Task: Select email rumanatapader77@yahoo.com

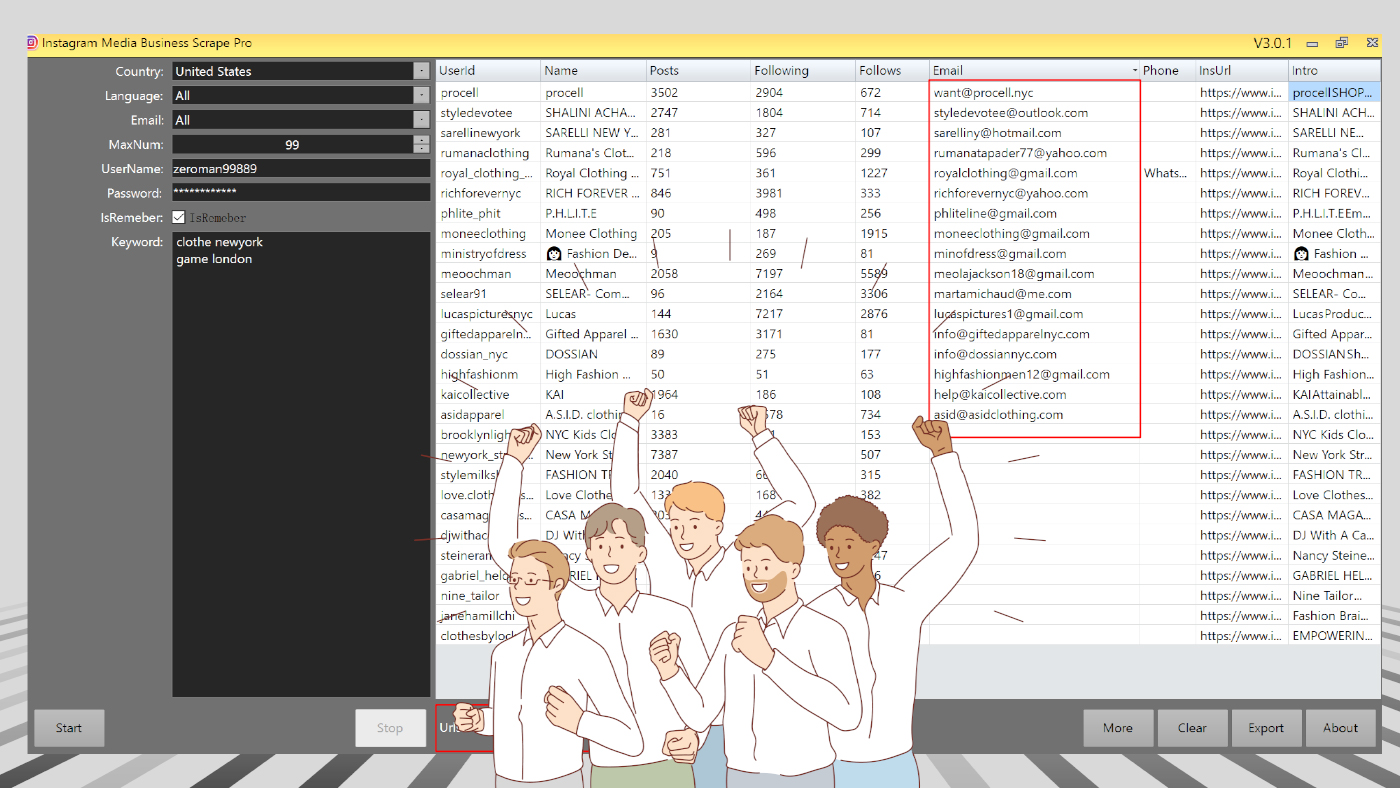Action: point(1020,153)
